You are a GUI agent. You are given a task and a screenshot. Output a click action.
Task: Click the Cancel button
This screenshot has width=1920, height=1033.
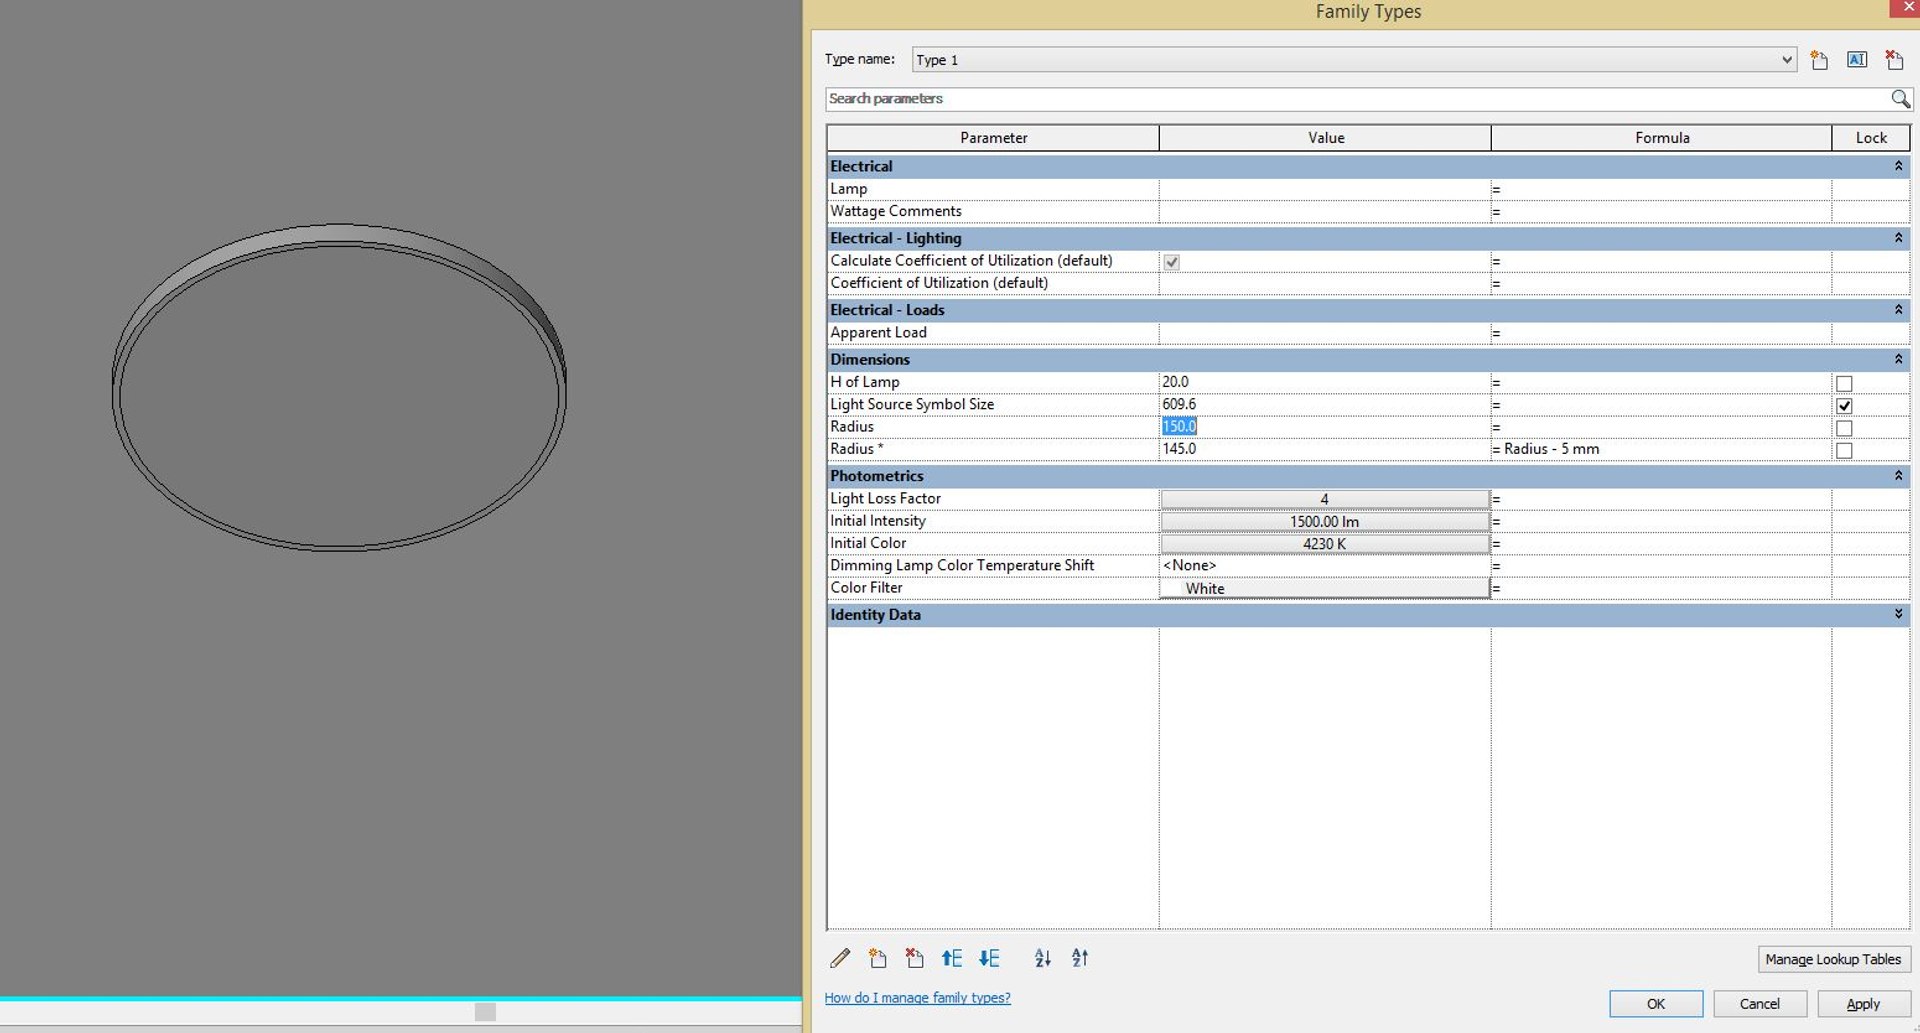1760,1004
